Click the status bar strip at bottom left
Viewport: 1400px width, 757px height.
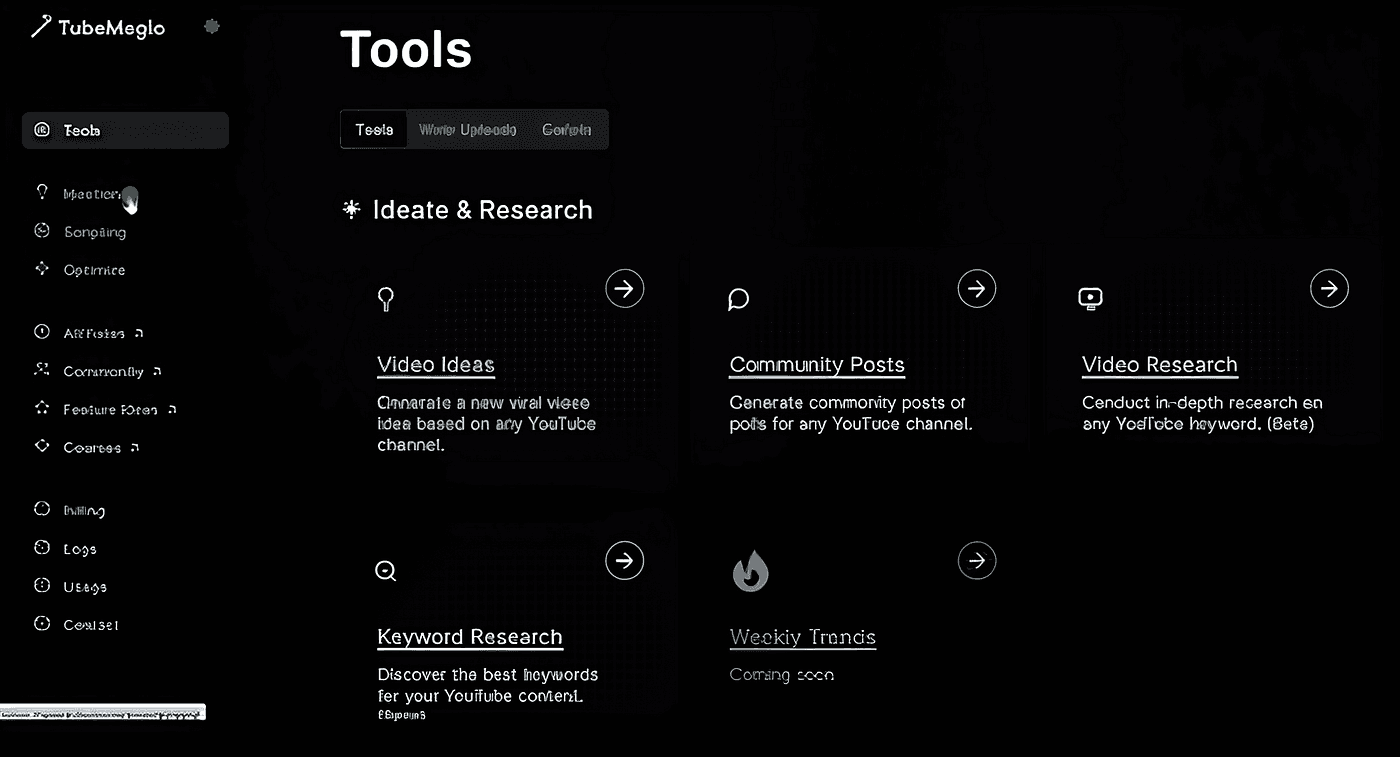tap(104, 711)
